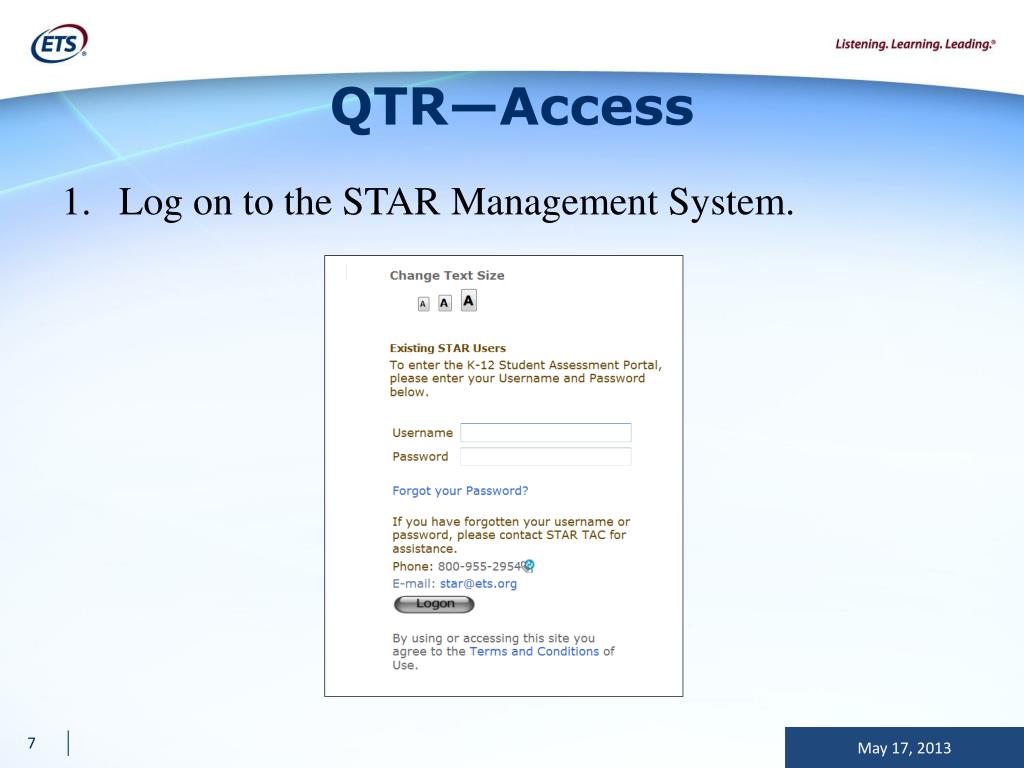Click the Logon button
This screenshot has width=1024, height=768.
[x=434, y=604]
